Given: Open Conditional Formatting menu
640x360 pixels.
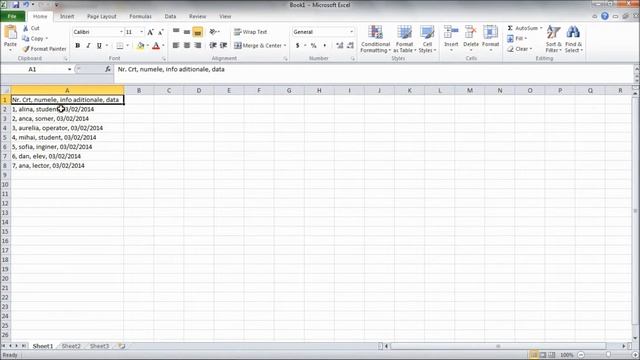Looking at the screenshot, I should 376,39.
